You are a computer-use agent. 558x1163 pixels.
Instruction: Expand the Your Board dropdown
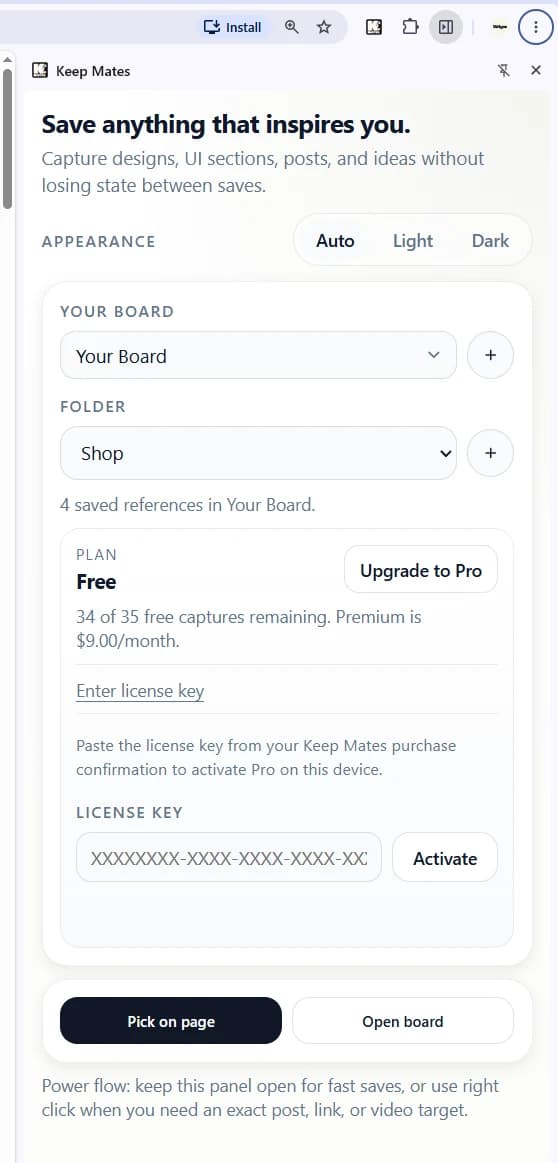[x=258, y=355]
